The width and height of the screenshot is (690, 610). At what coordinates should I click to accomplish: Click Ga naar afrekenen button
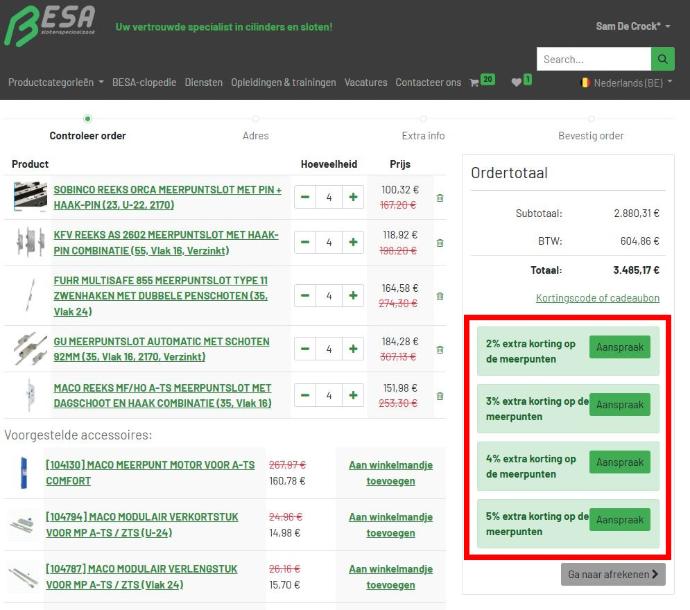click(612, 574)
